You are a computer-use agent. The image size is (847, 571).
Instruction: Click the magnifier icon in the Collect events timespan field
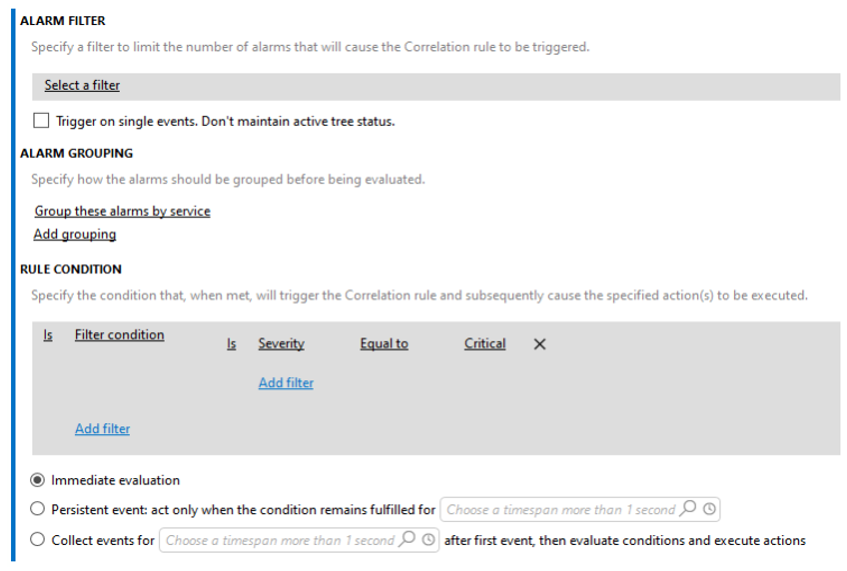[407, 540]
